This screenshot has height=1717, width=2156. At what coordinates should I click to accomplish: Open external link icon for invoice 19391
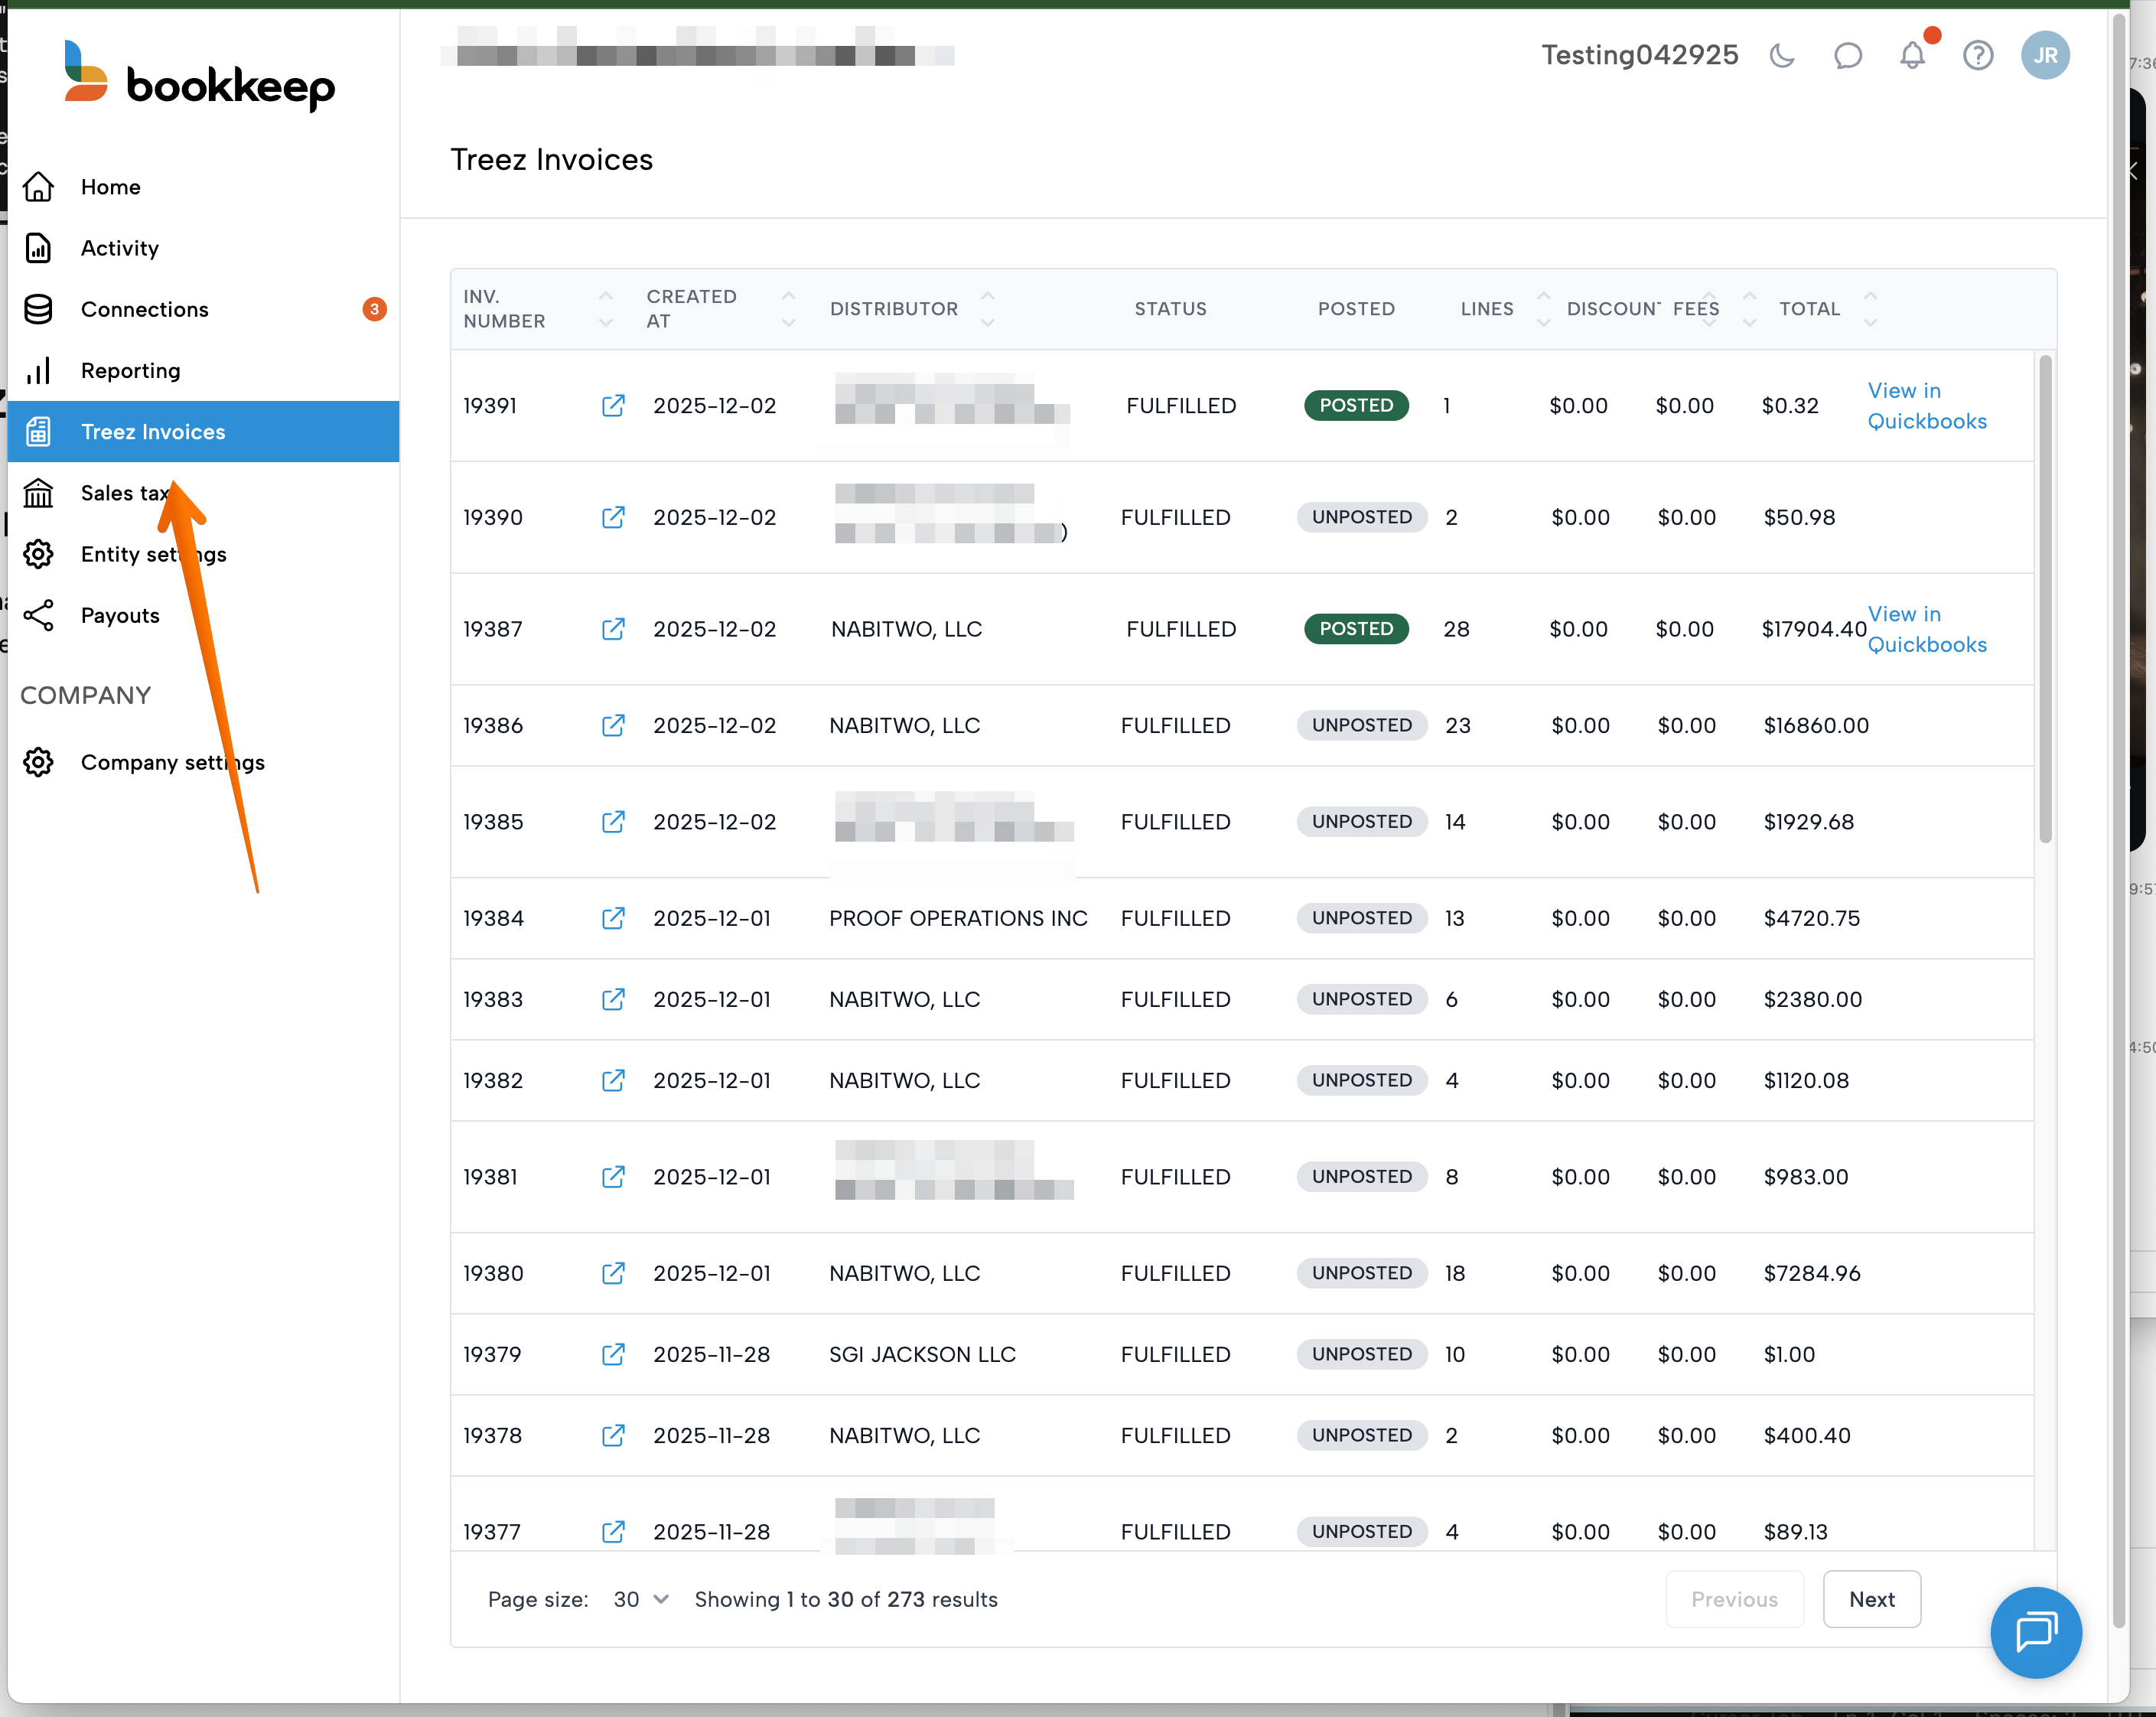click(613, 406)
